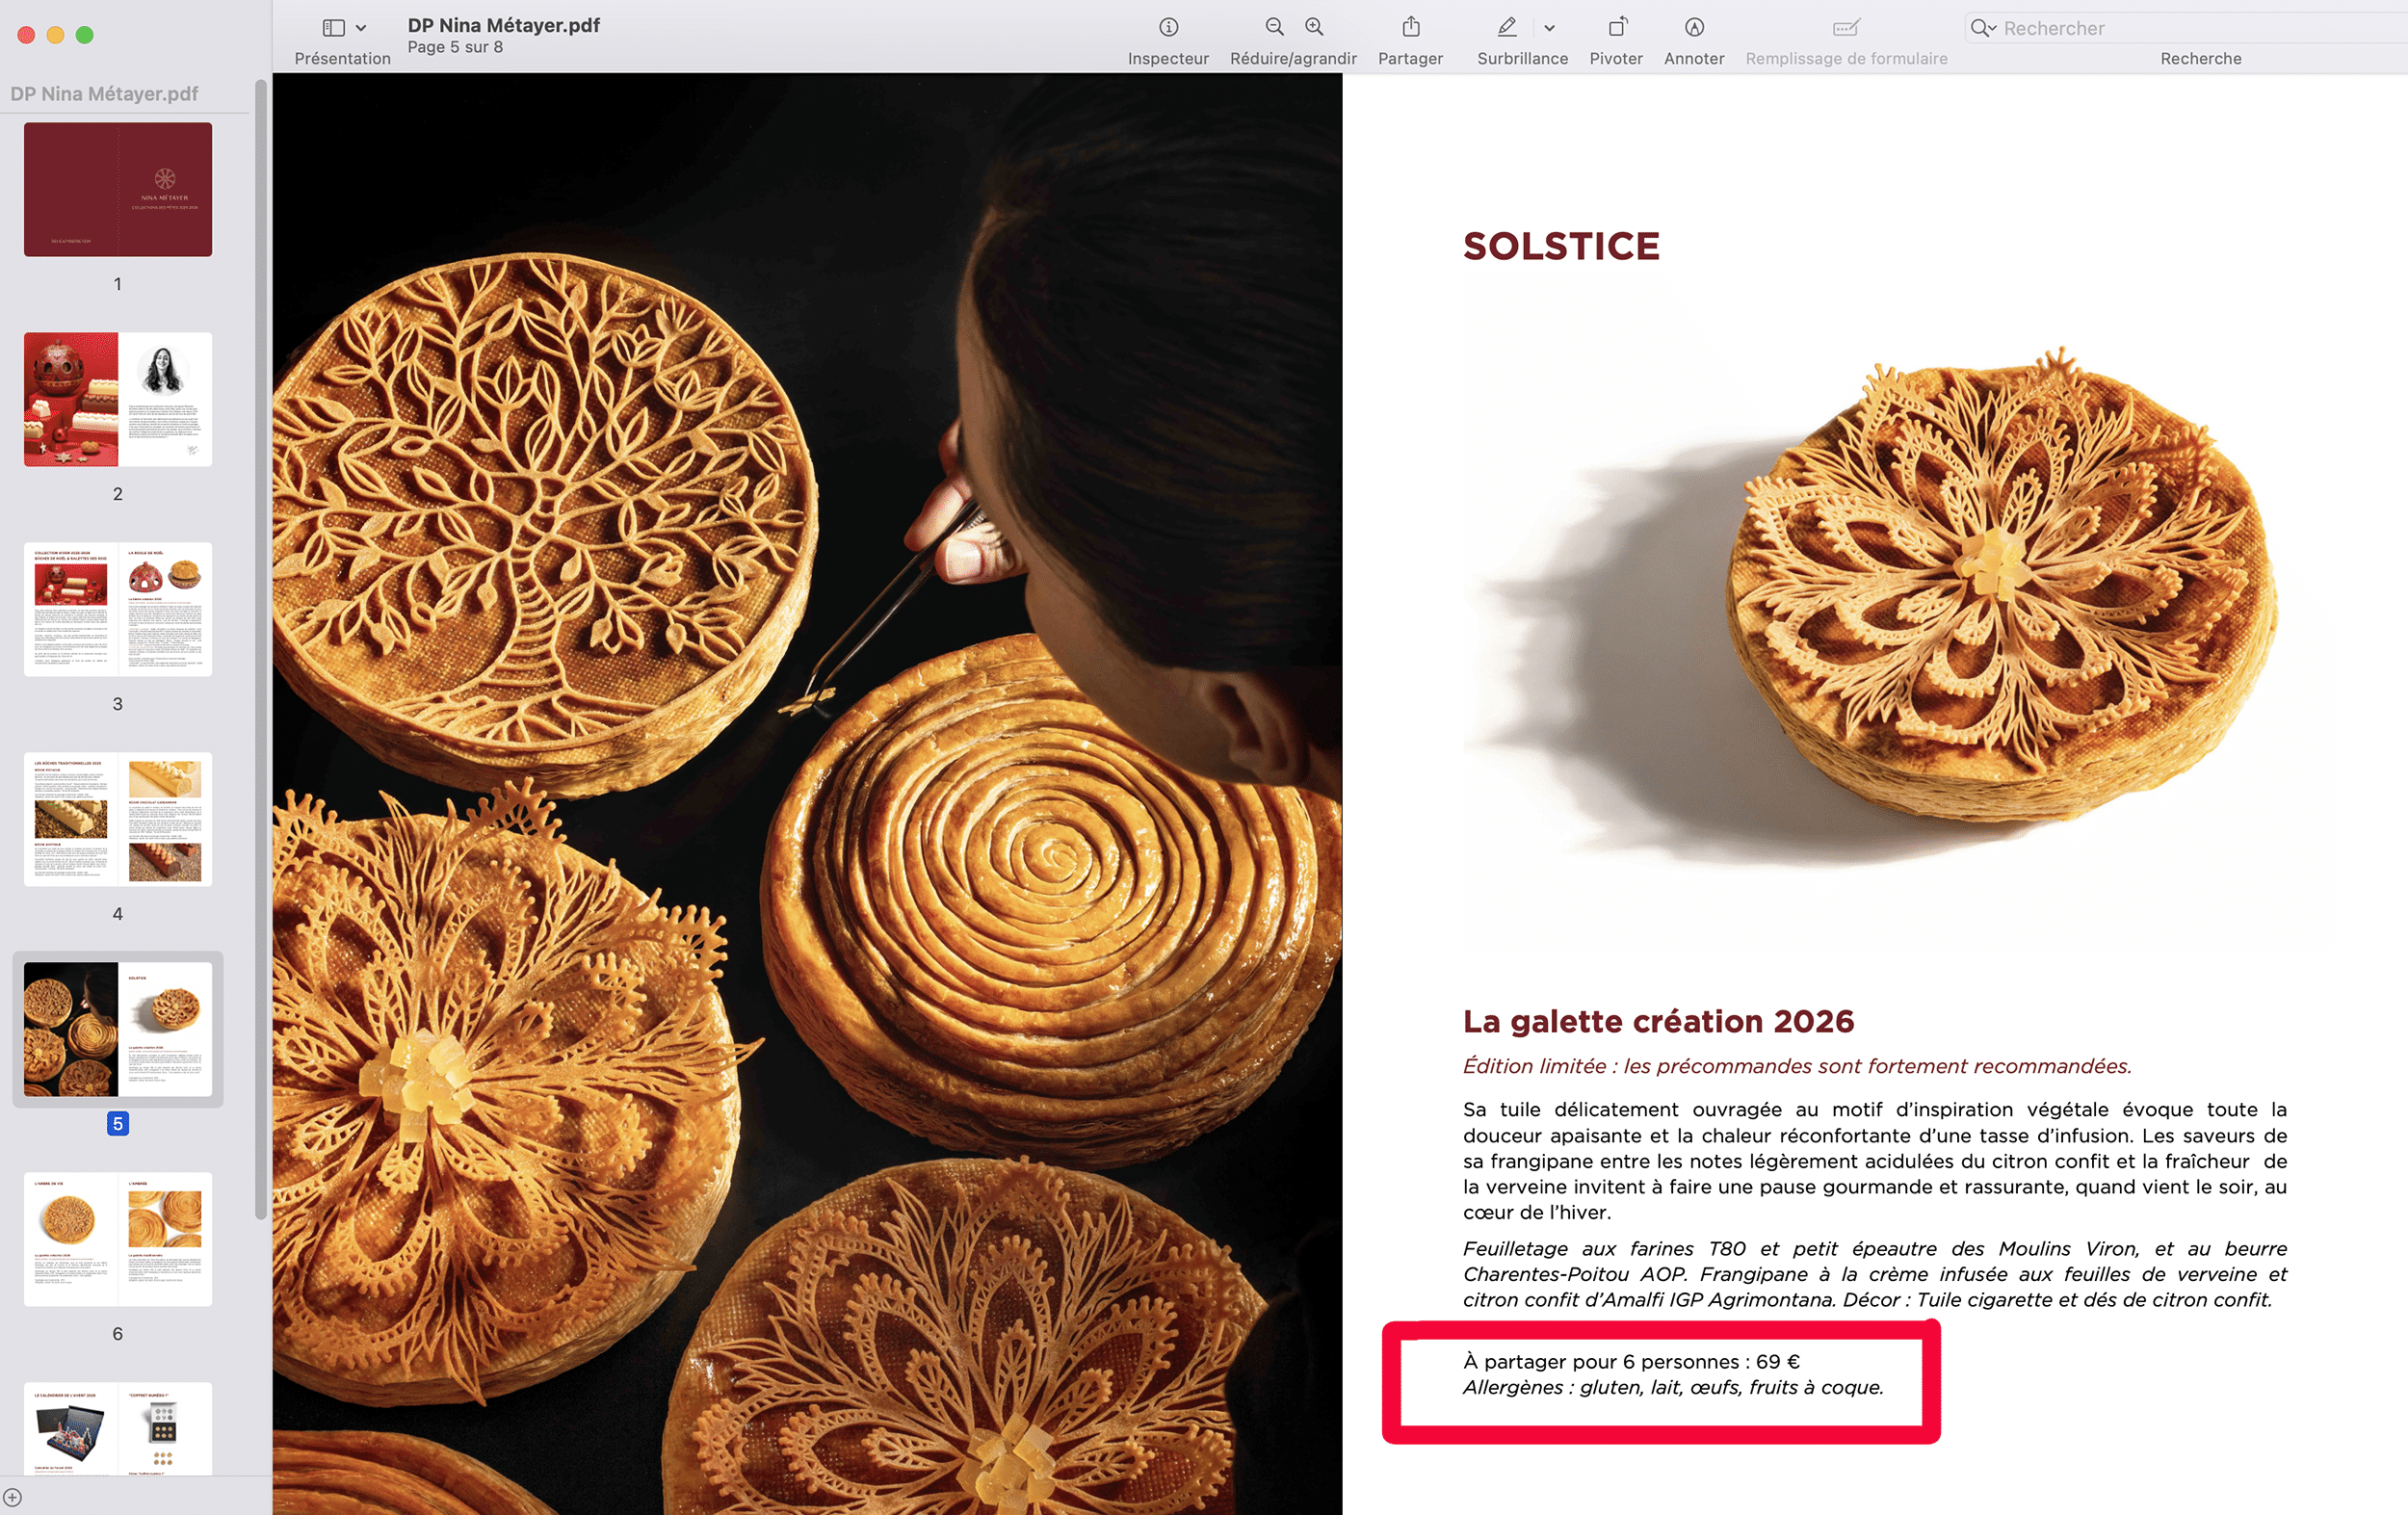Open page 6 thumbnail in sidebar
2408x1515 pixels.
118,1239
